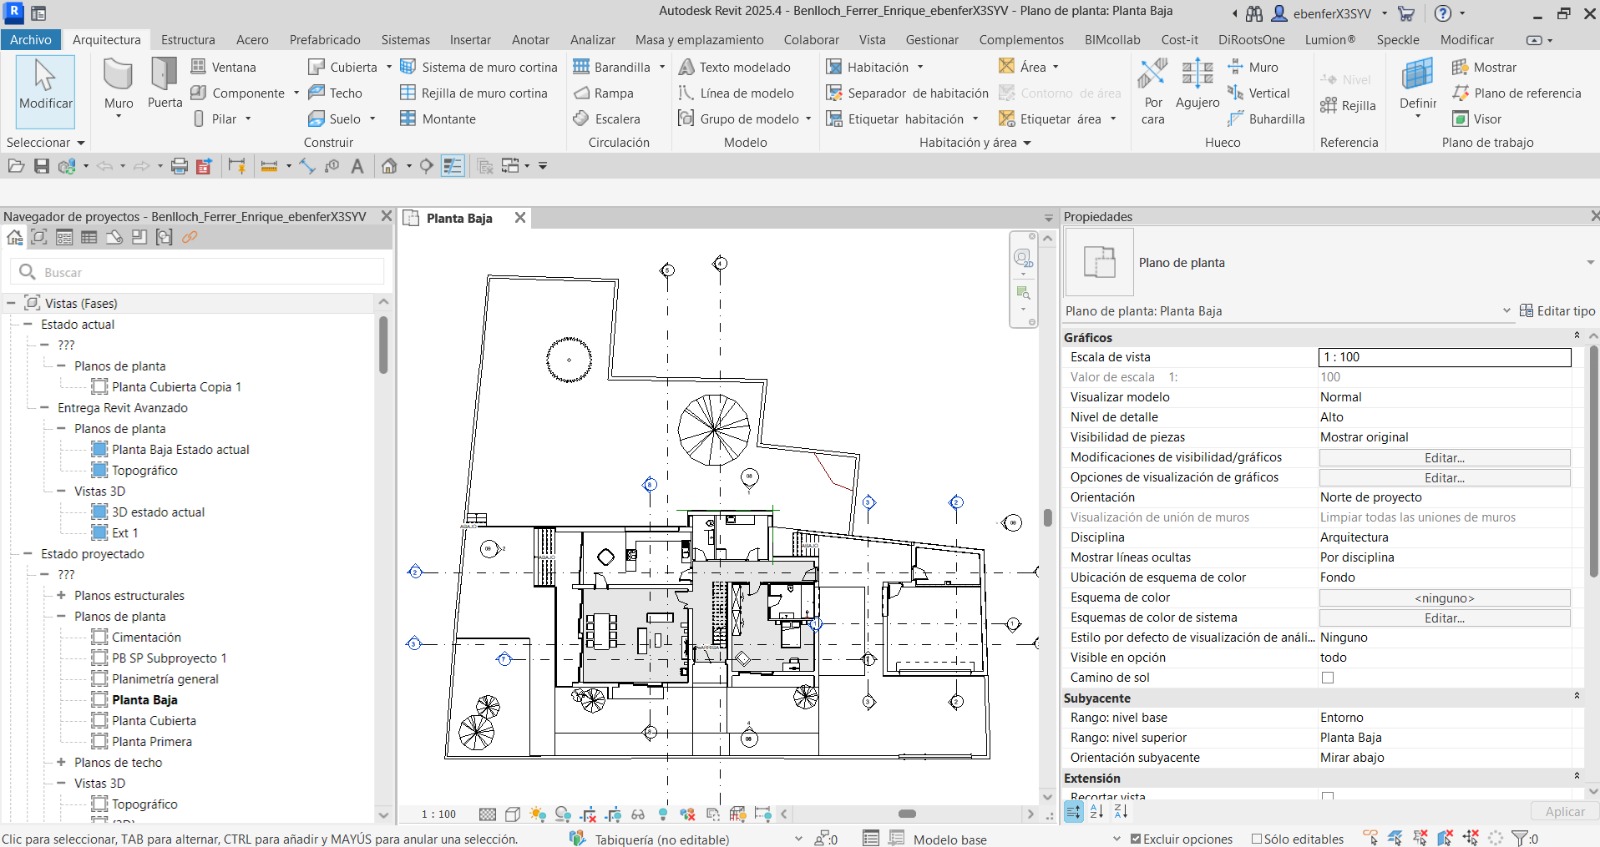Select Planta Cubierta in project browser
Viewport: 1600px width, 847px height.
click(154, 721)
